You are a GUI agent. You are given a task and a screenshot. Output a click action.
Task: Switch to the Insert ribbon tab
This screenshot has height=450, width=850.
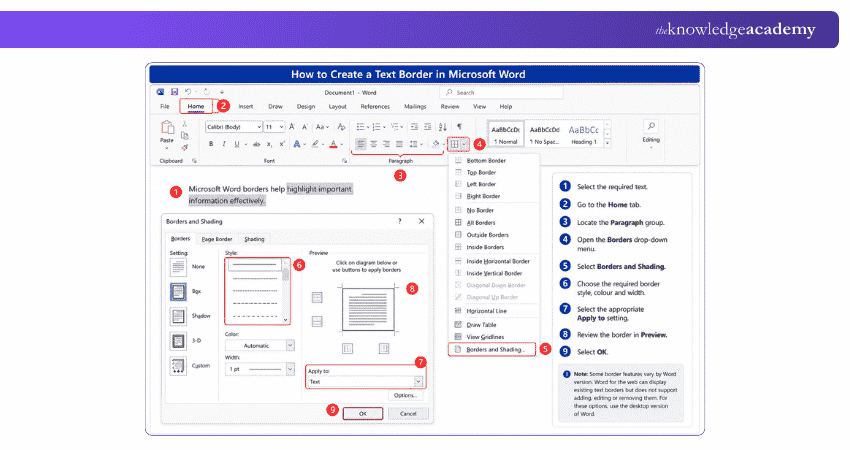click(x=246, y=107)
